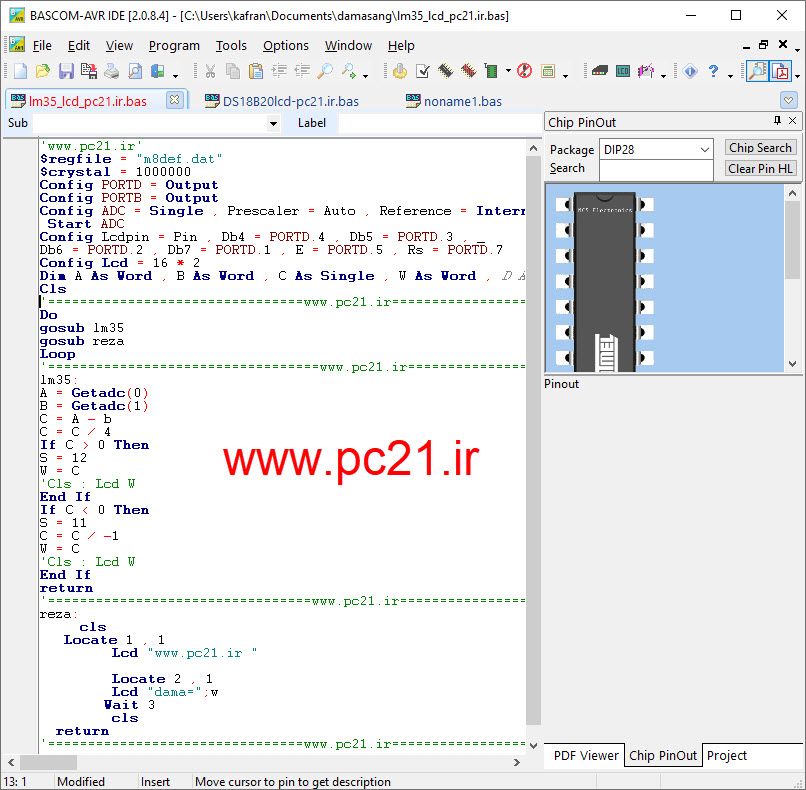Click the DIP28 chip image

(x=604, y=282)
